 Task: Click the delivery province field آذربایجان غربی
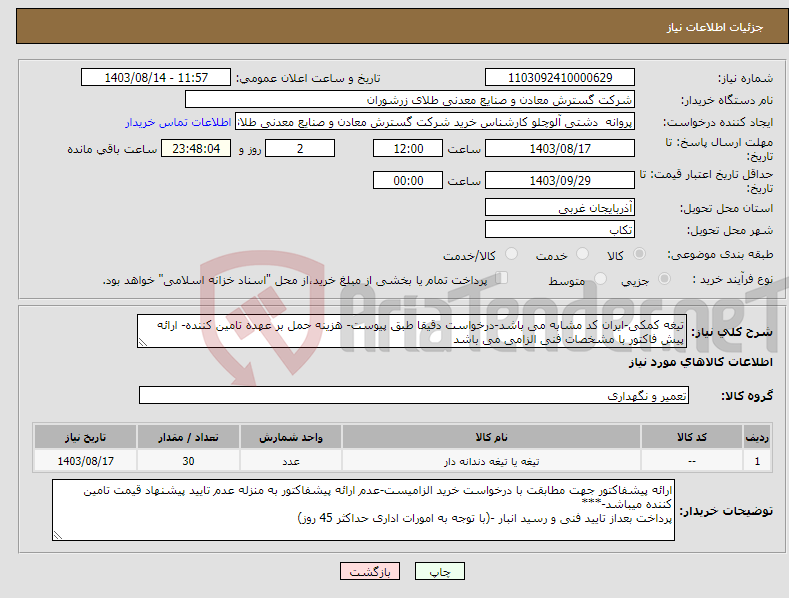coord(560,207)
